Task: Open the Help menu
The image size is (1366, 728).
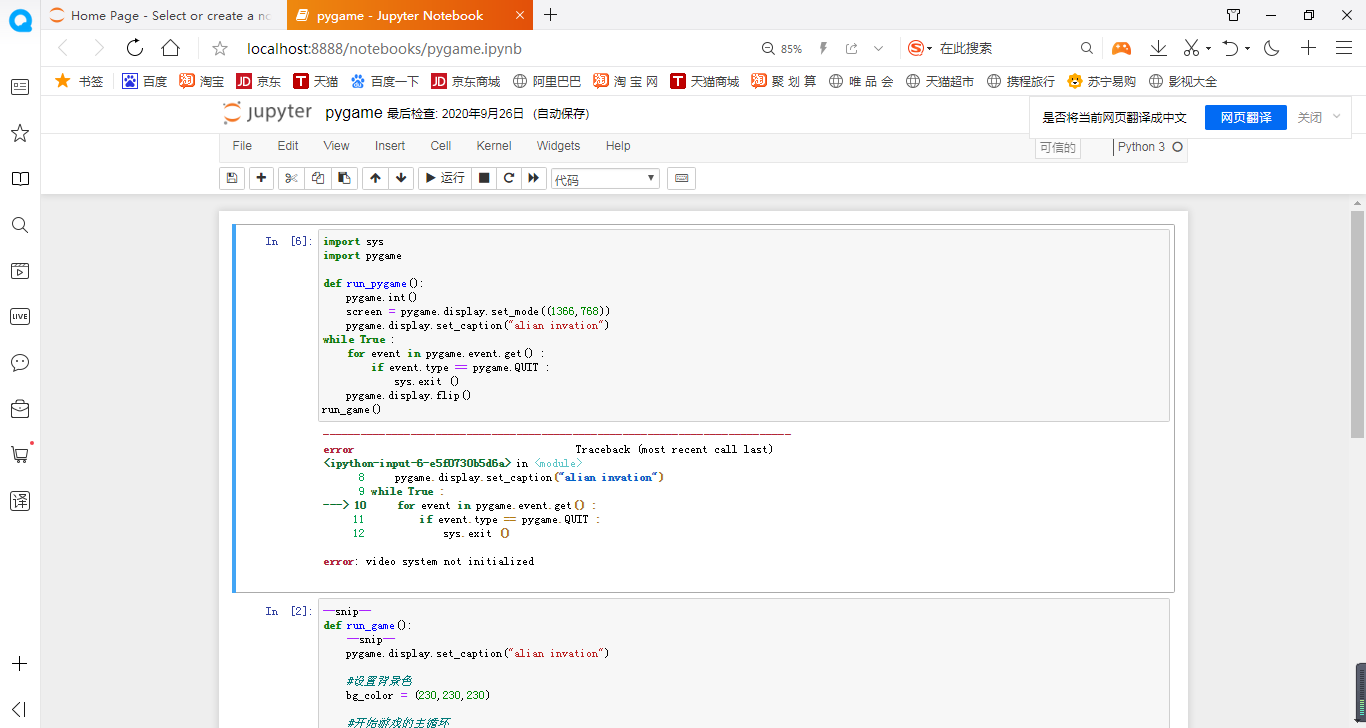Action: click(x=618, y=146)
